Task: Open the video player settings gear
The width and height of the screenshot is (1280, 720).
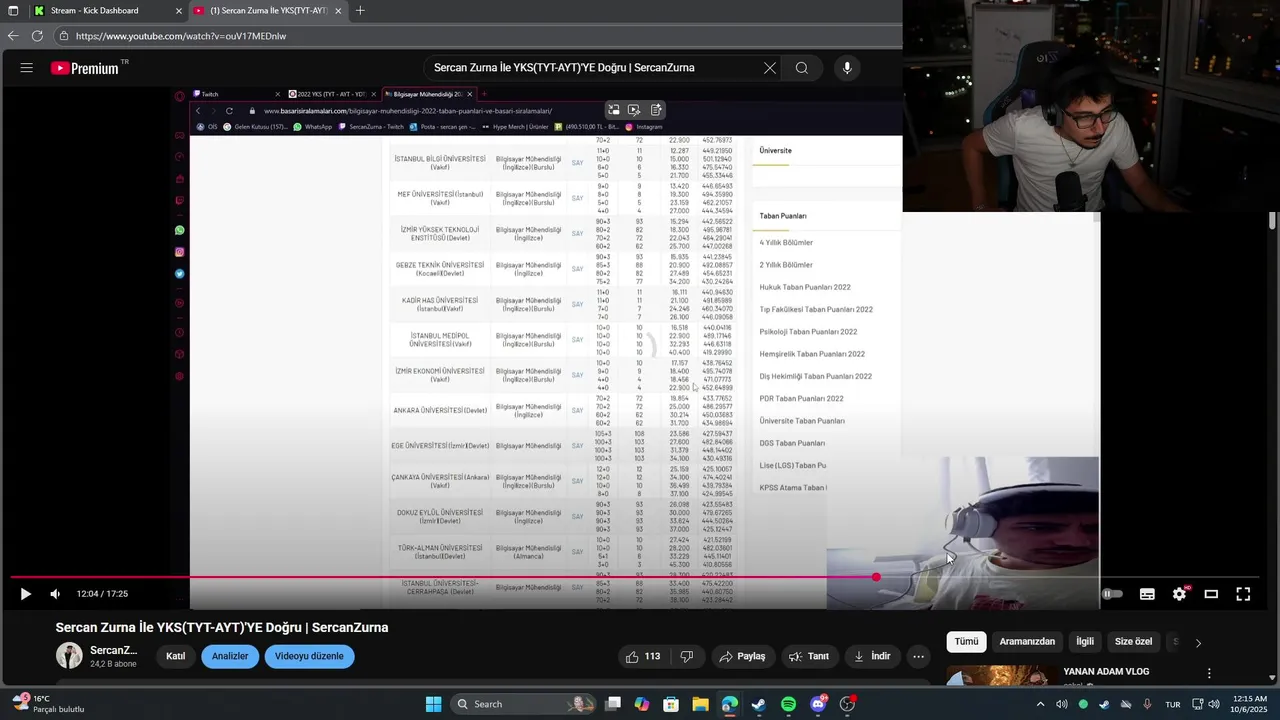Action: coord(1179,594)
